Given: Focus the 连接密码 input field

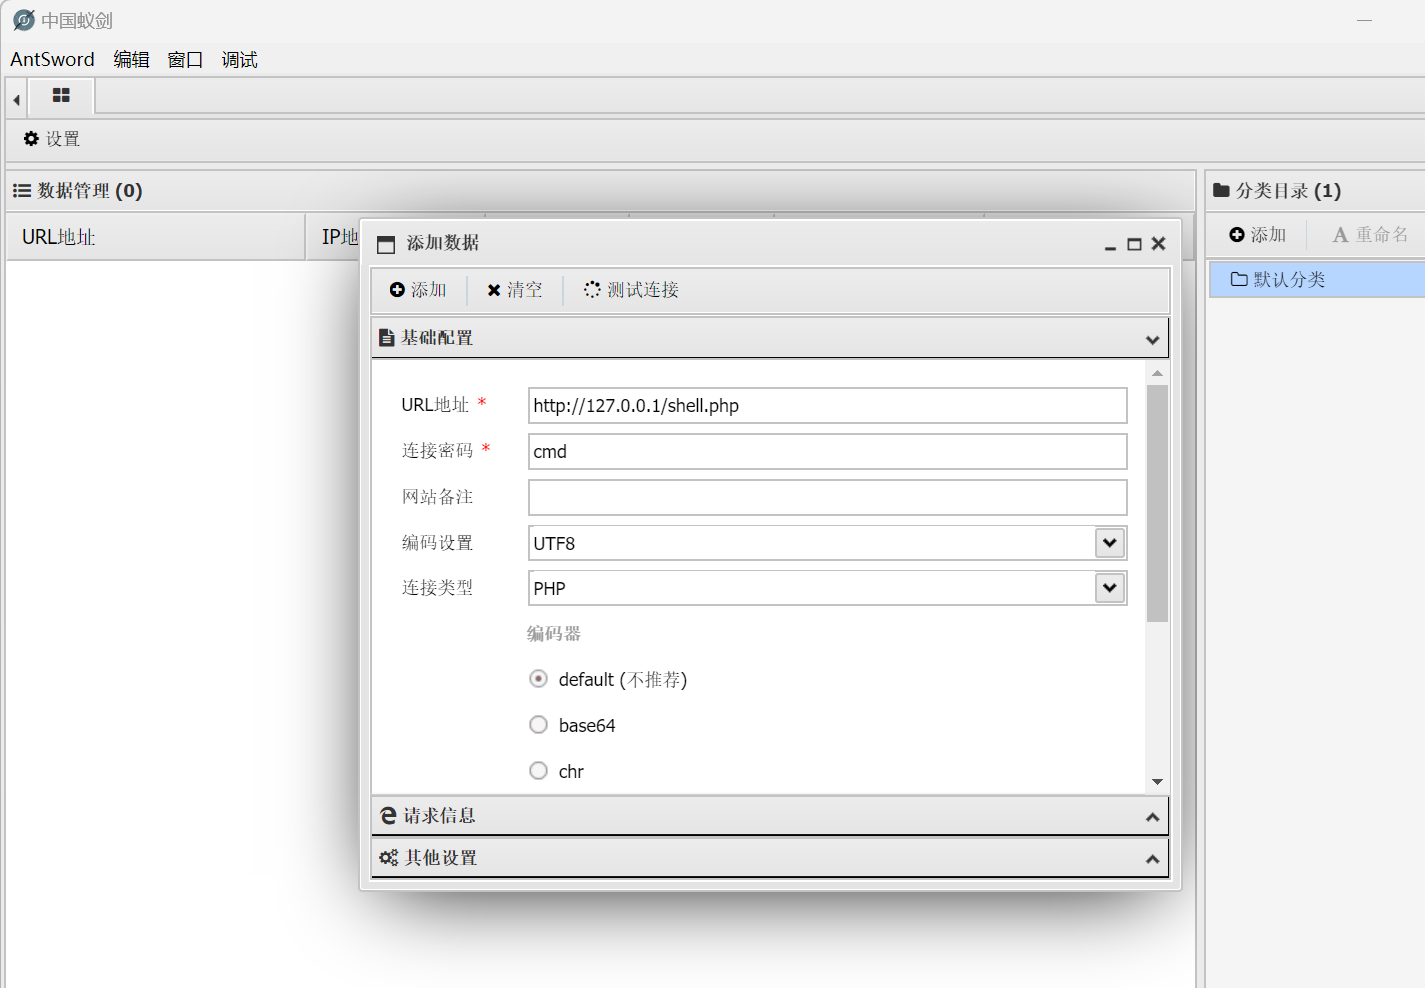Looking at the screenshot, I should click(x=827, y=452).
